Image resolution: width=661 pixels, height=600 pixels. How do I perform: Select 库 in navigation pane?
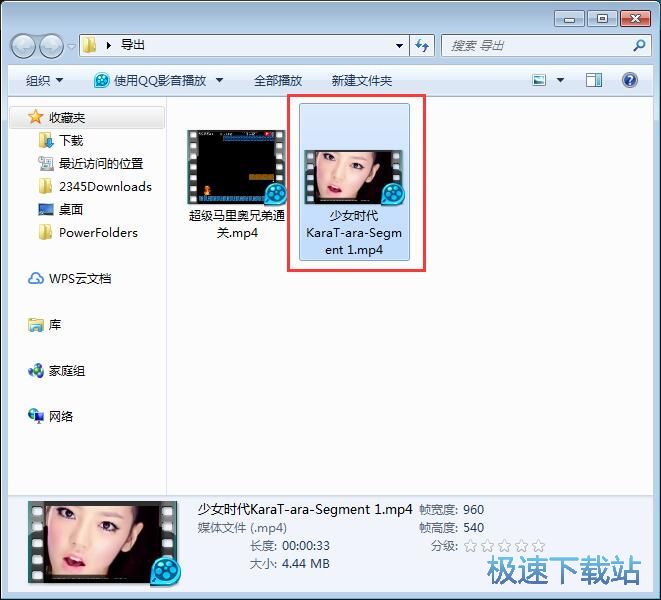55,325
